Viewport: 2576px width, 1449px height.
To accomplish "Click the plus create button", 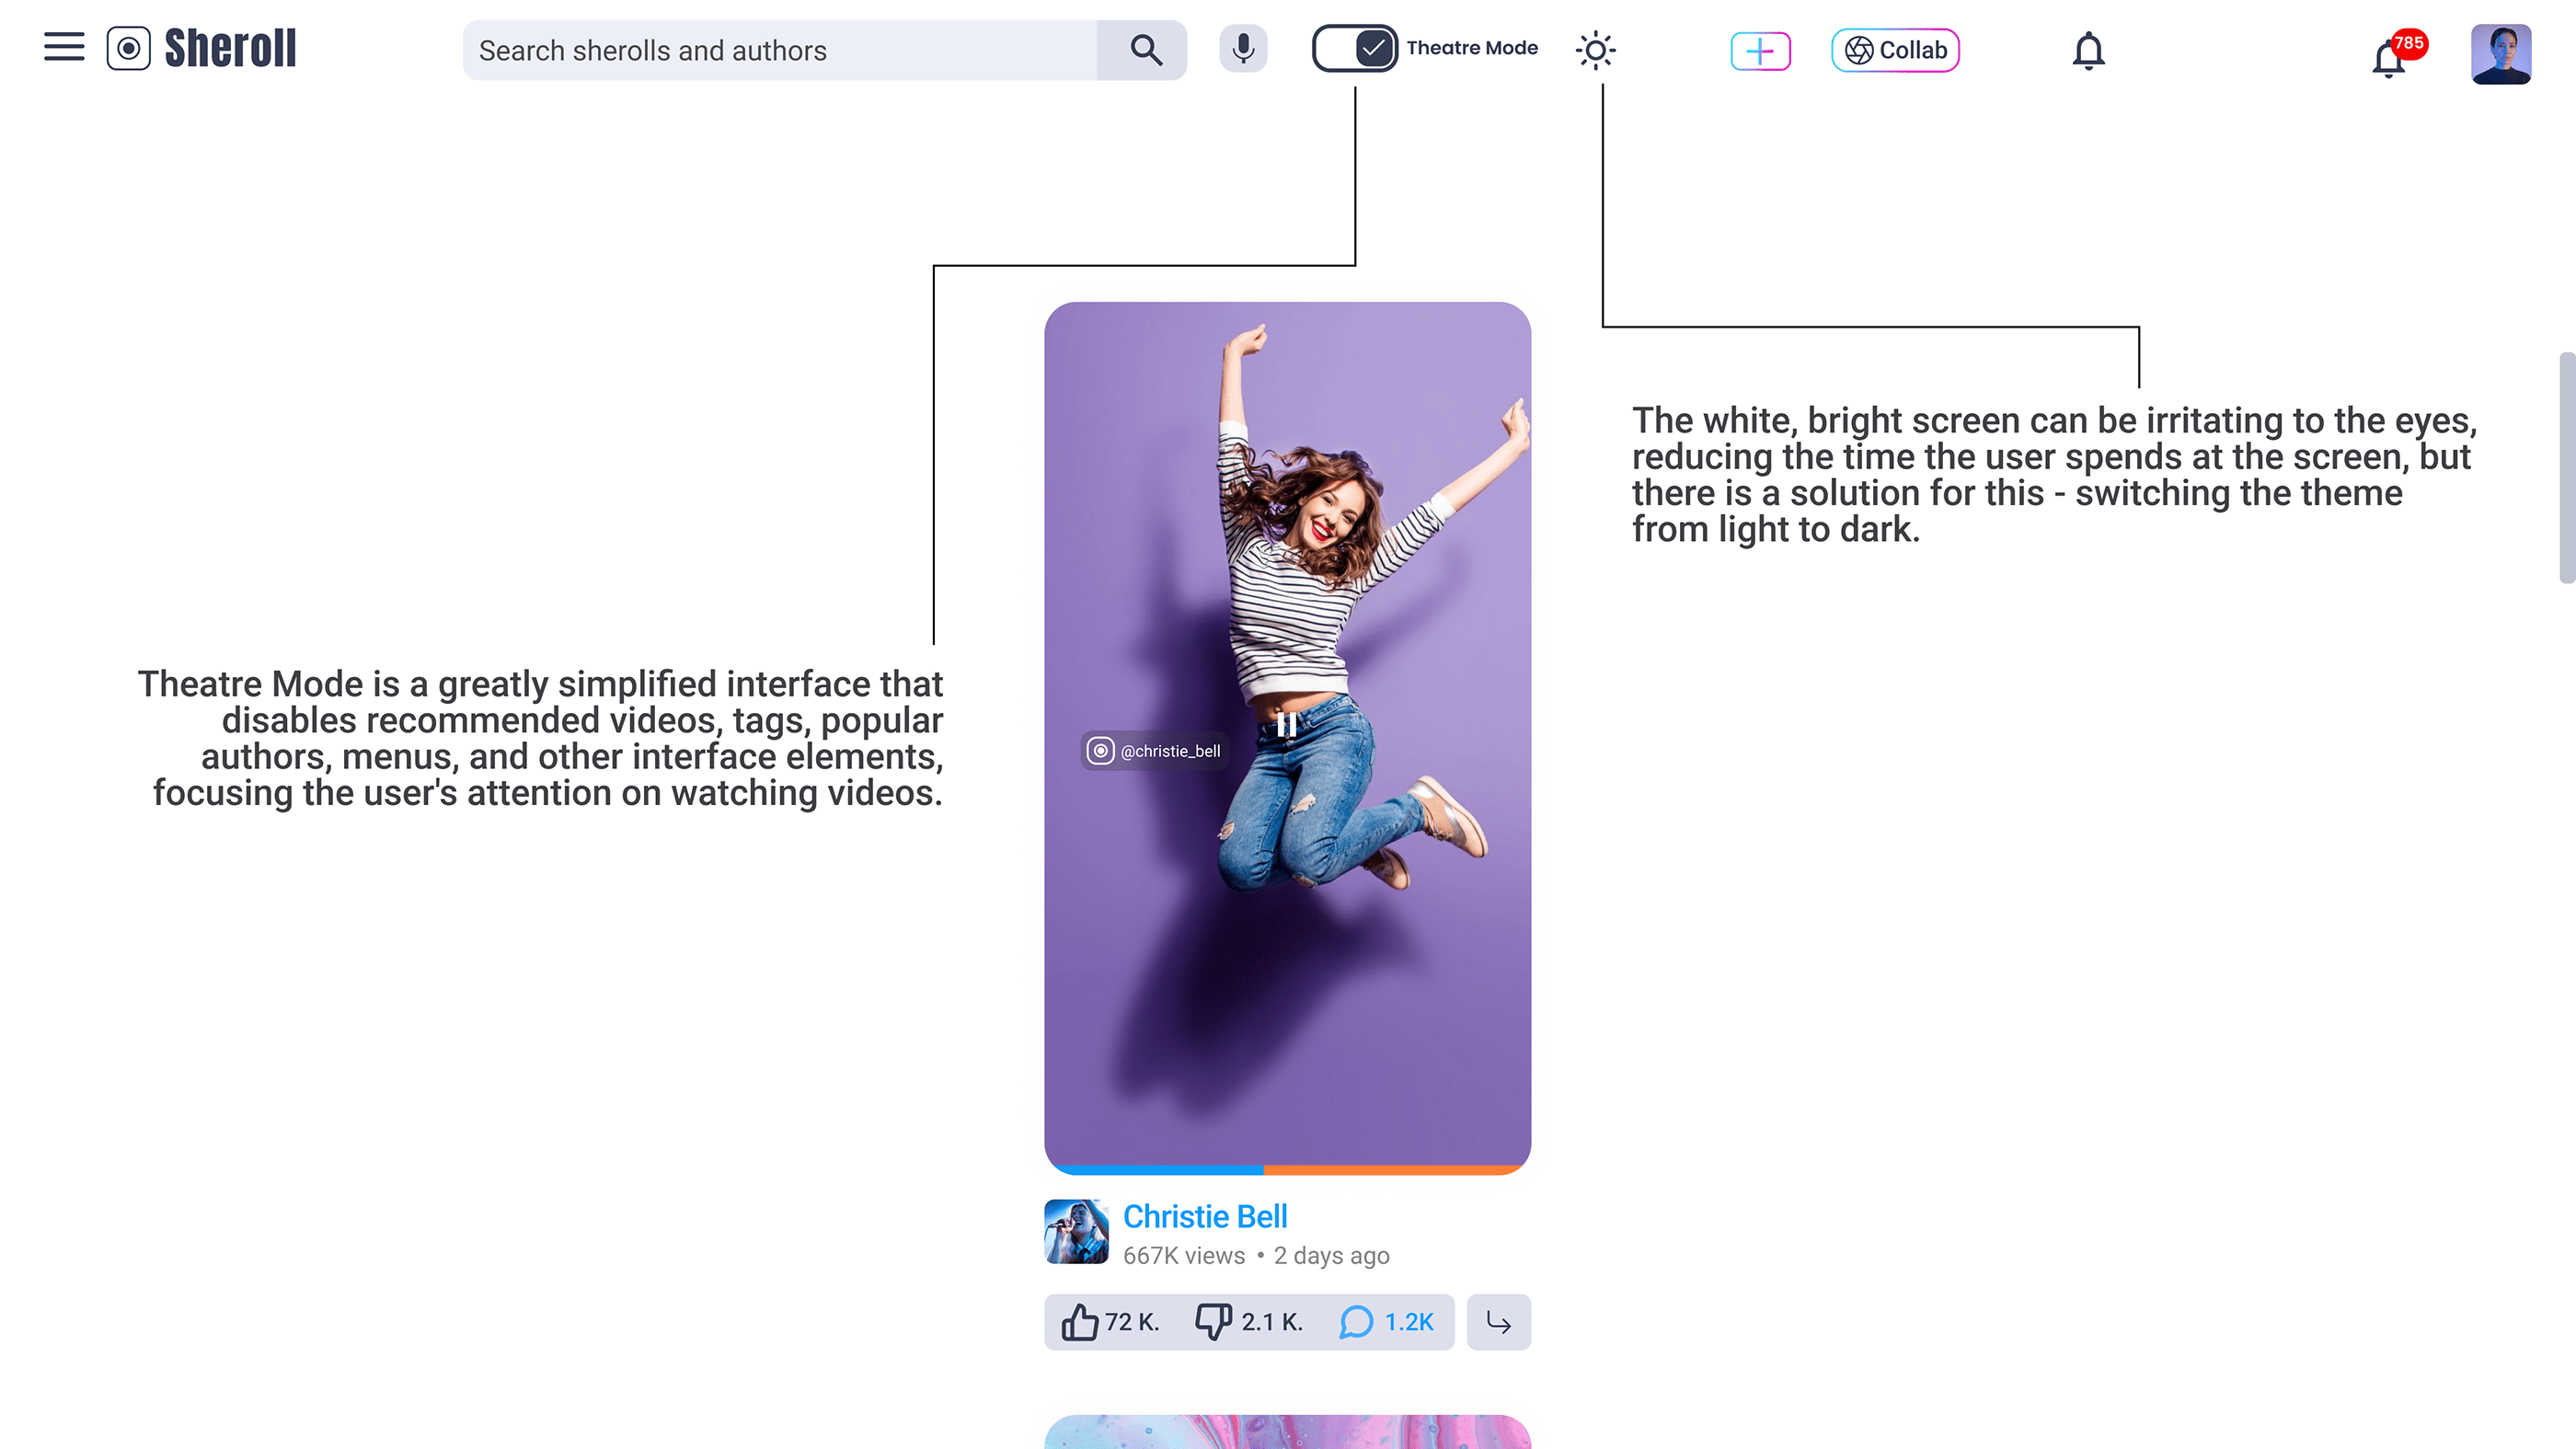I will [1760, 51].
